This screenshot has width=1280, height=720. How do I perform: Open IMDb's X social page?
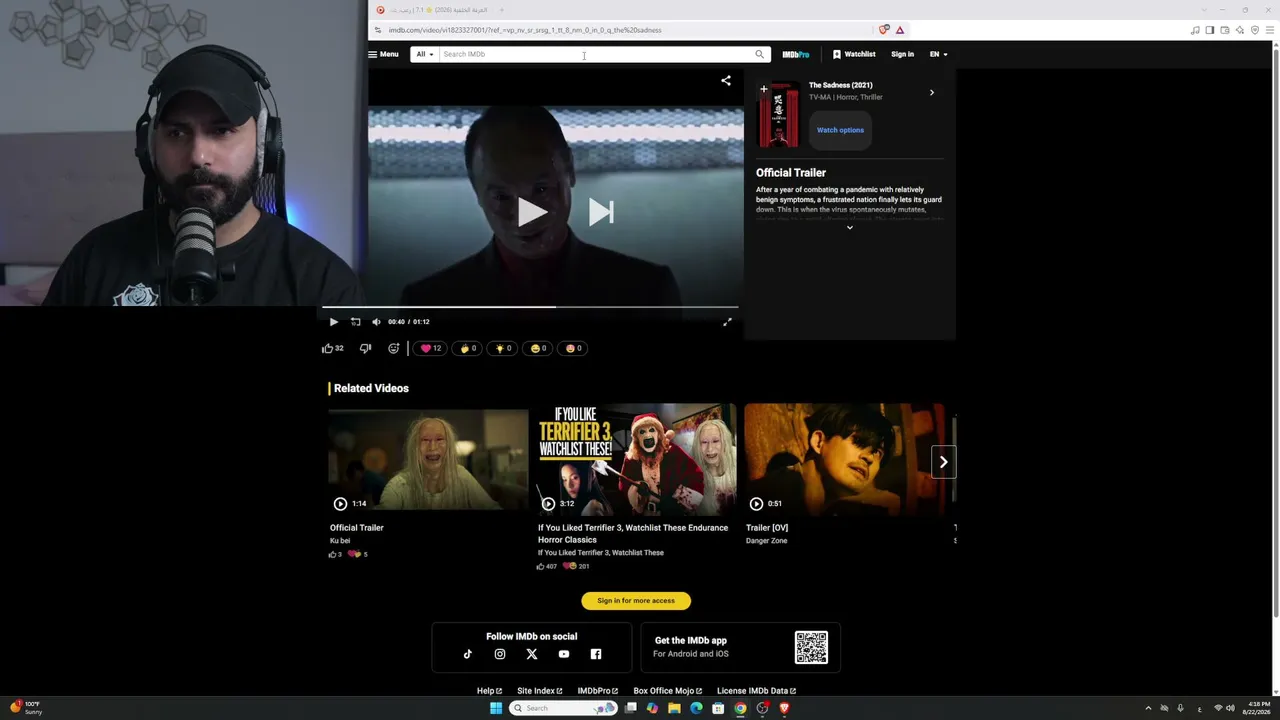532,654
